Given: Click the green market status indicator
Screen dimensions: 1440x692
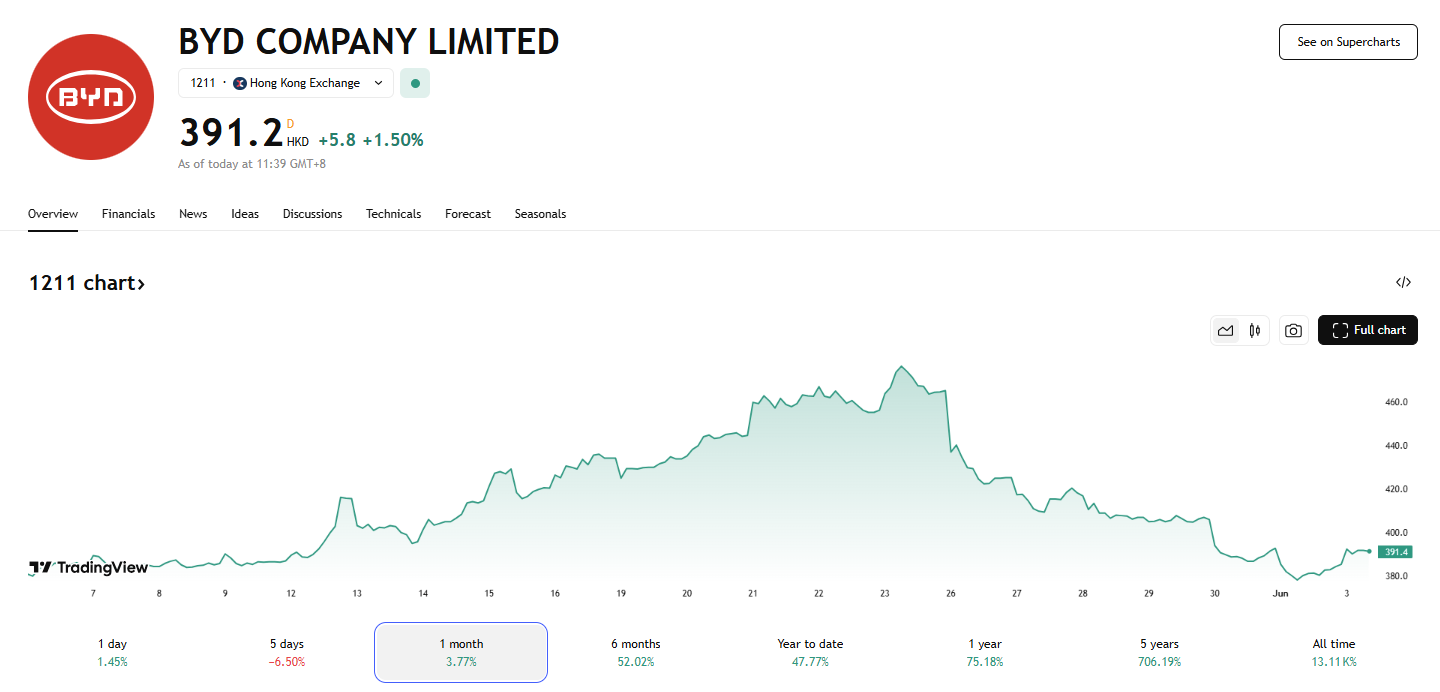Looking at the screenshot, I should pyautogui.click(x=415, y=83).
